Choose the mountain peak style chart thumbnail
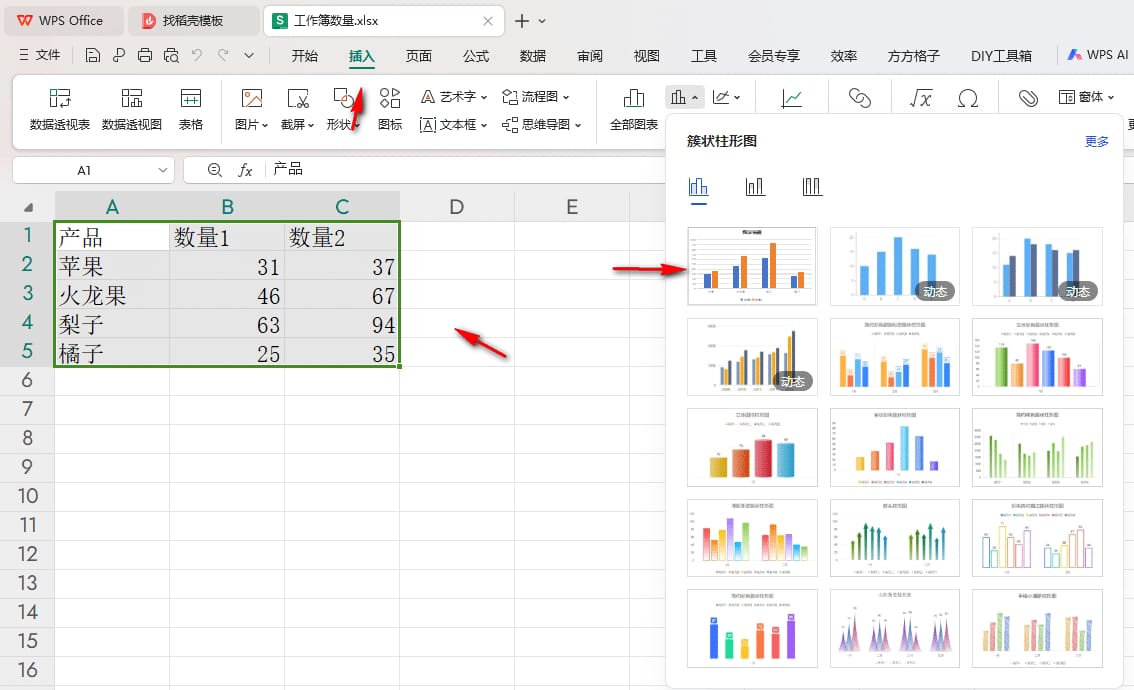This screenshot has height=690, width=1134. point(895,628)
